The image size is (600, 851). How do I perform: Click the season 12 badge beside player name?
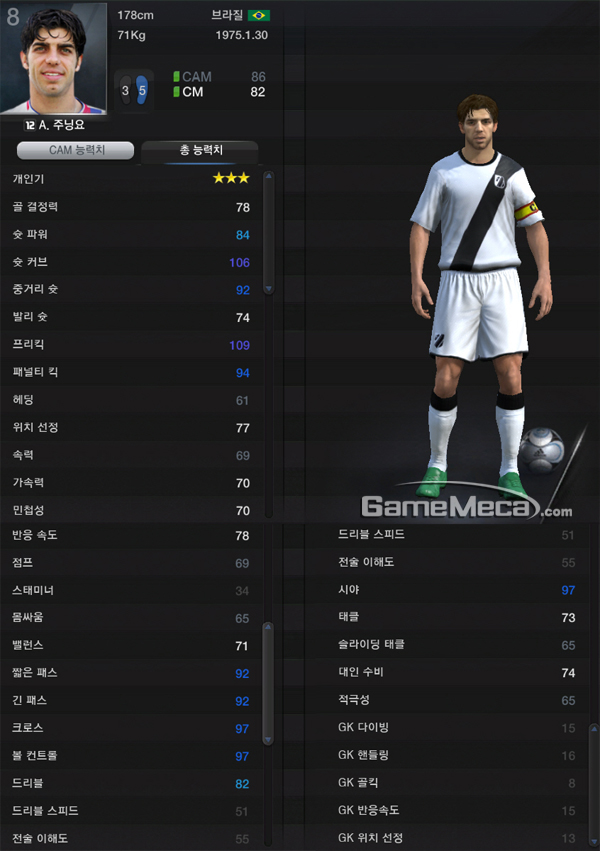coord(30,125)
